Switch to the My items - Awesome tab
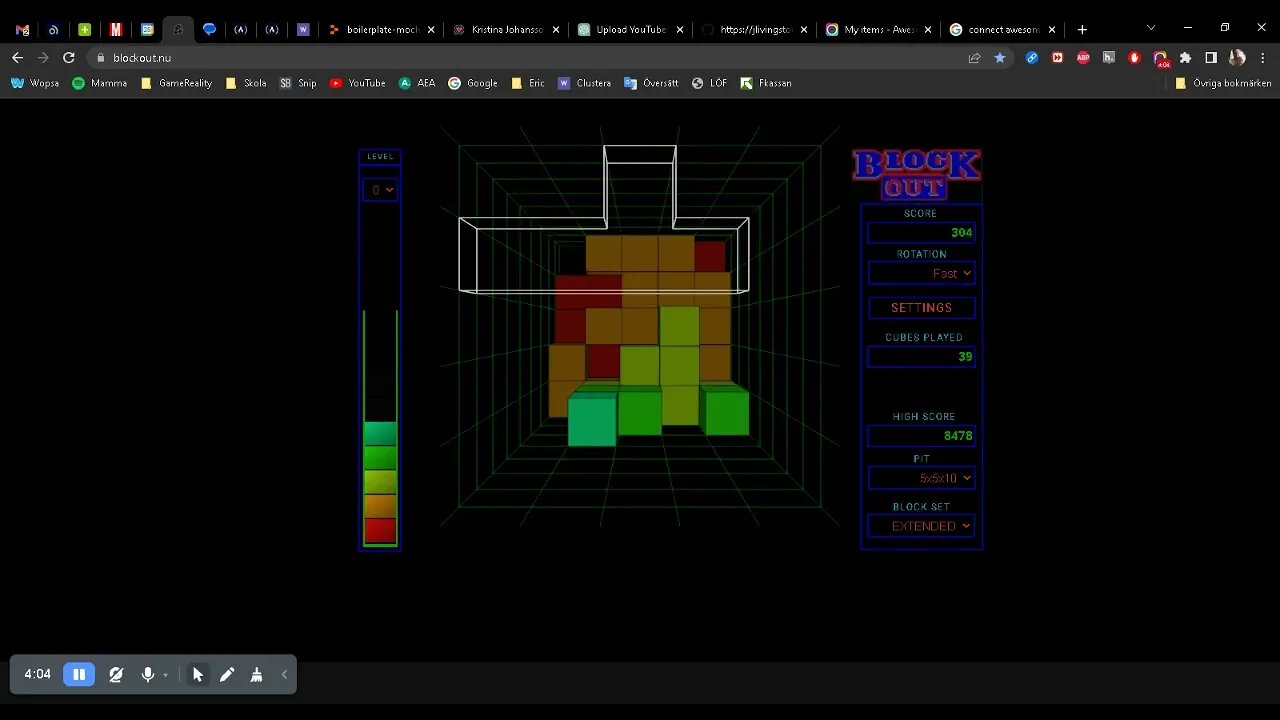 878,29
